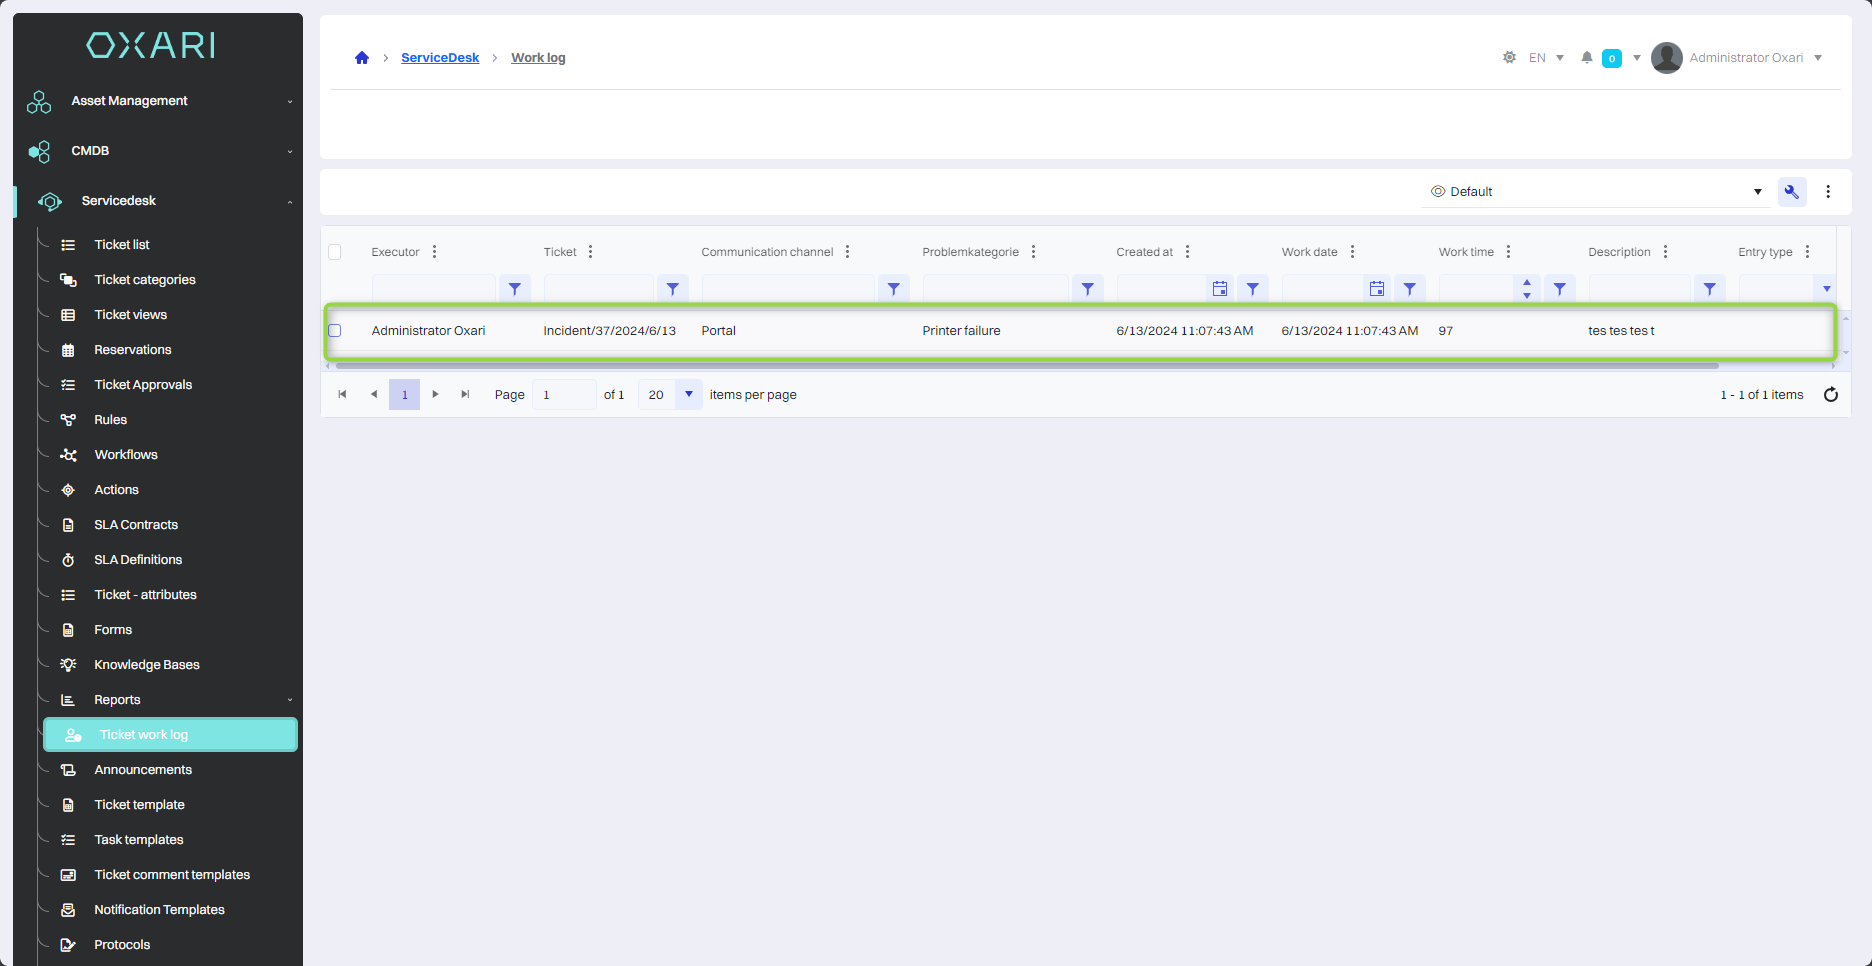Click filter icon for Executor column
This screenshot has width=1872, height=966.
(x=515, y=289)
